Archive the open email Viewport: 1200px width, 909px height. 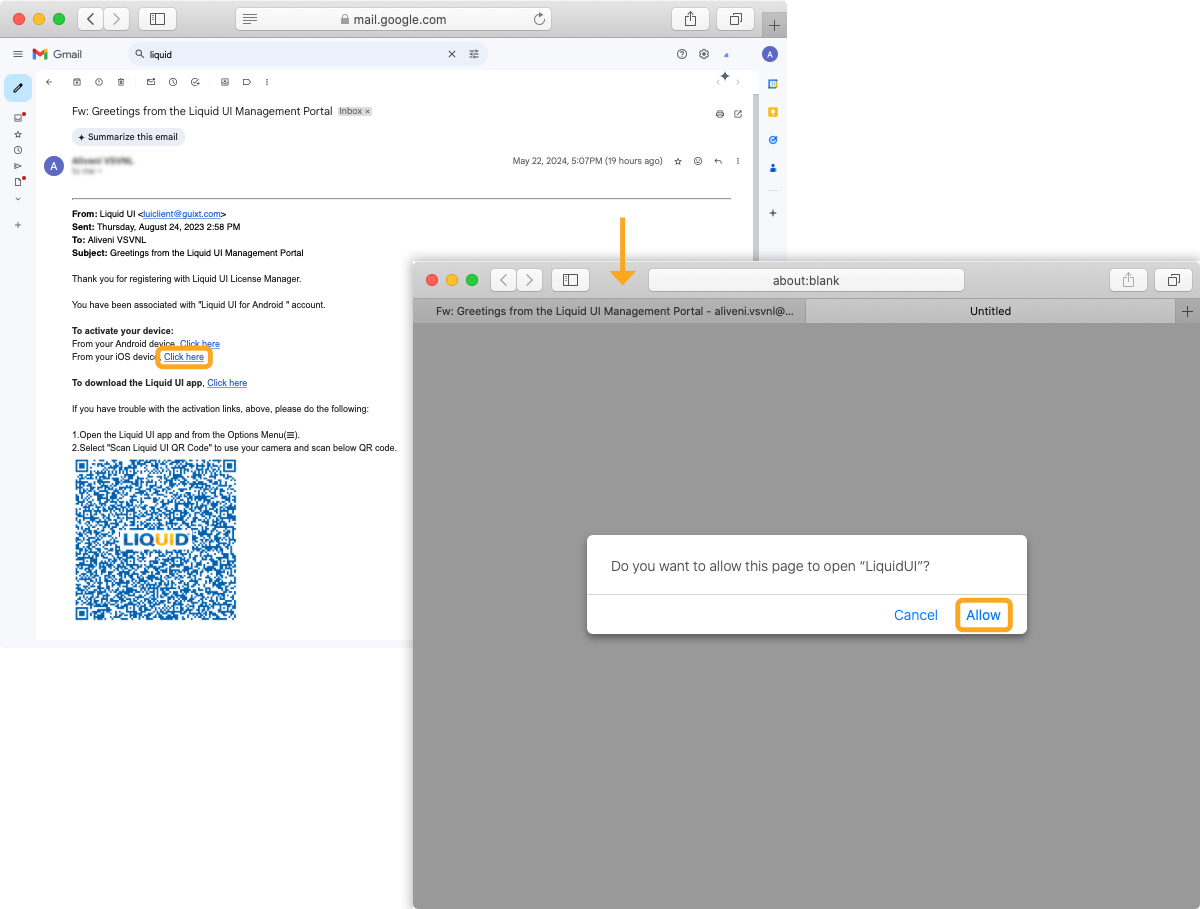pyautogui.click(x=77, y=82)
